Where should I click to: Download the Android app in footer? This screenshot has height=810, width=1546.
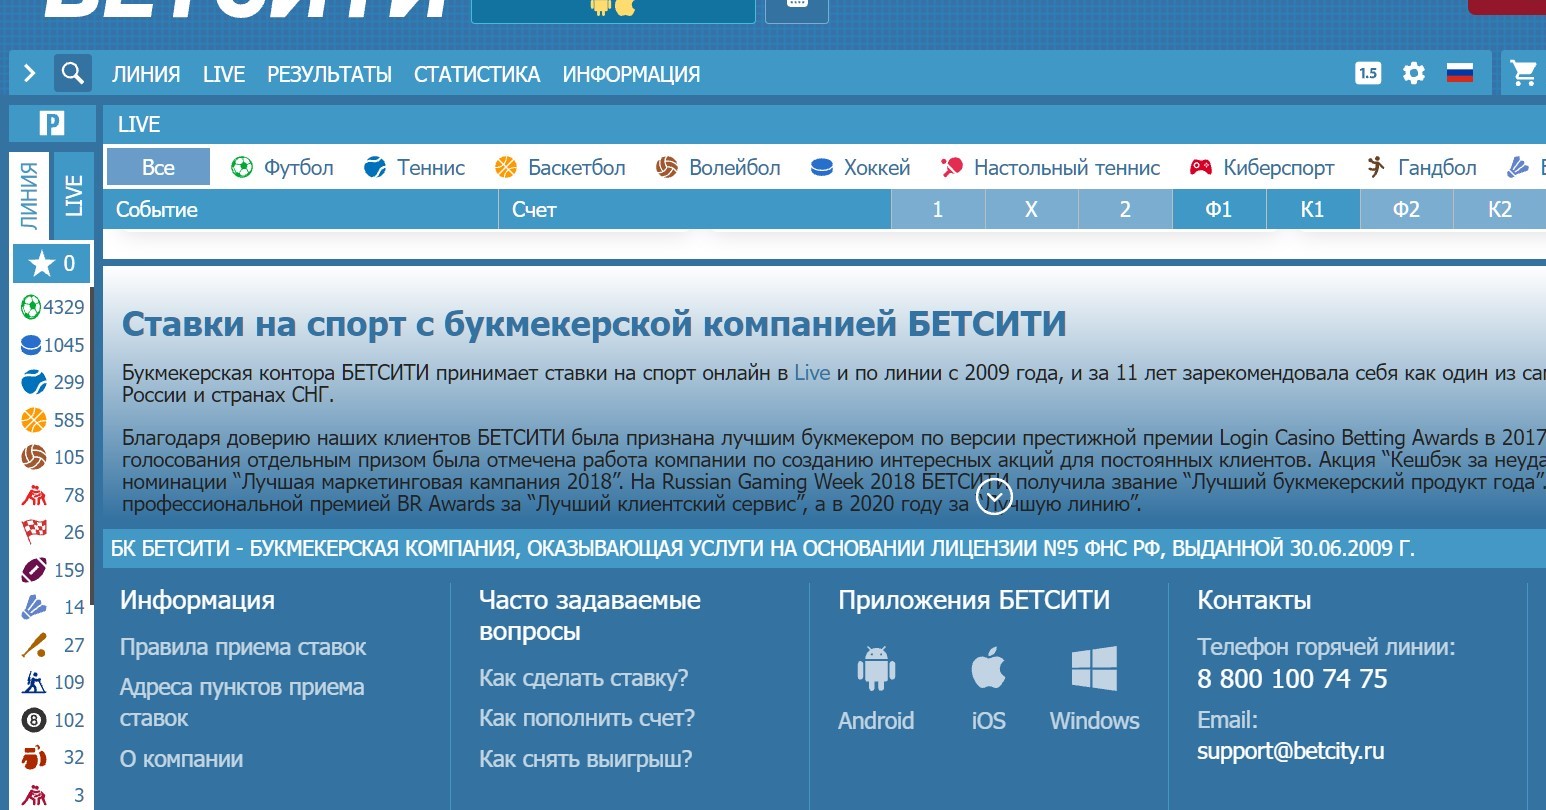pos(876,690)
